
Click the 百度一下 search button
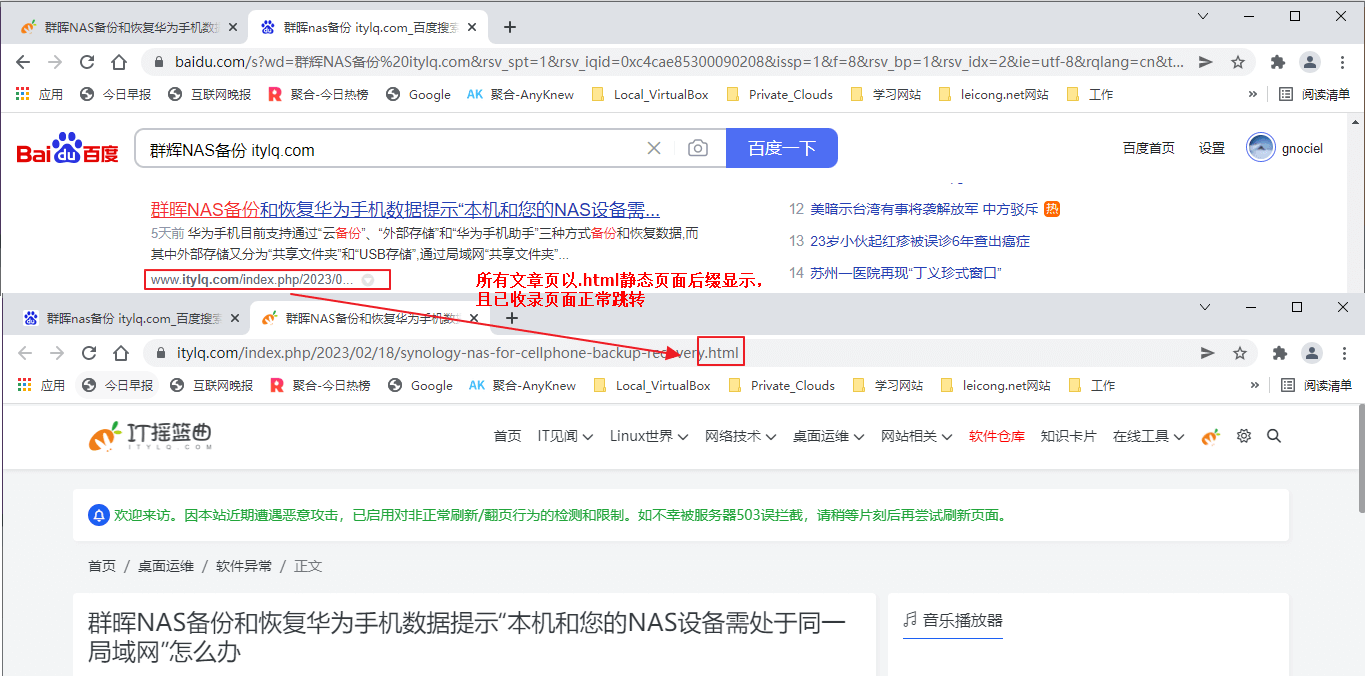point(782,147)
